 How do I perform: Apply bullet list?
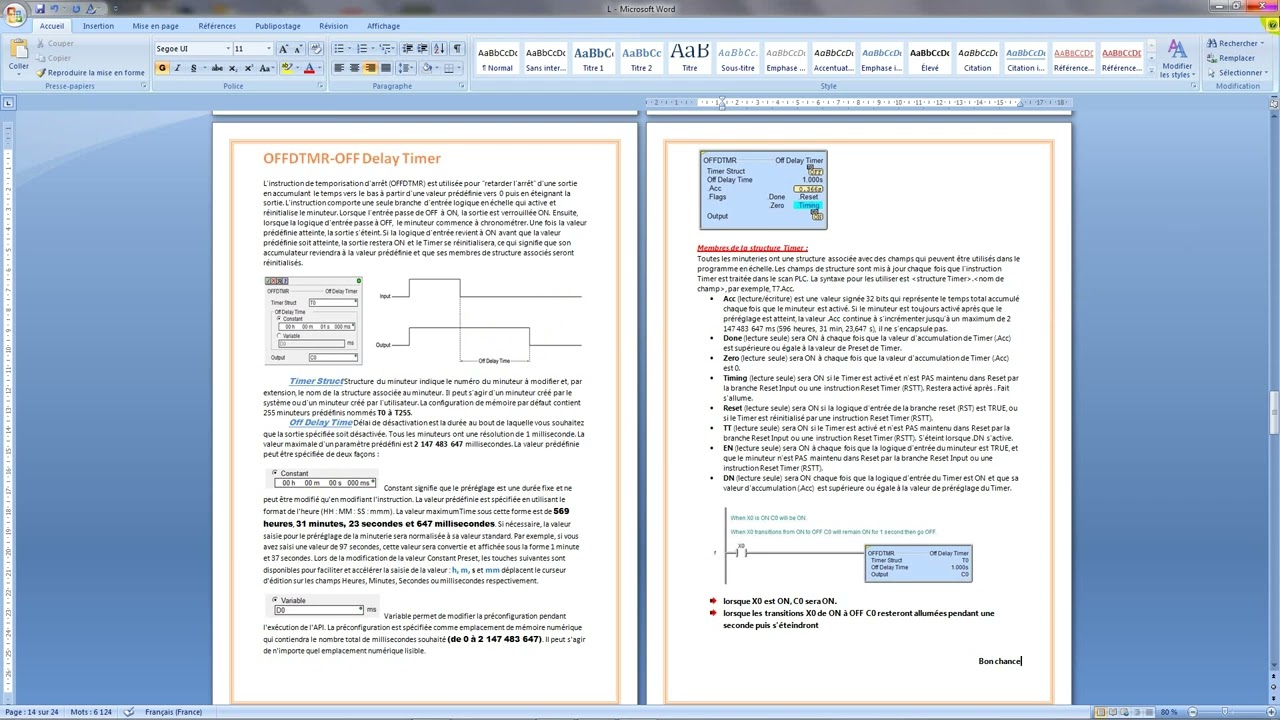[341, 49]
